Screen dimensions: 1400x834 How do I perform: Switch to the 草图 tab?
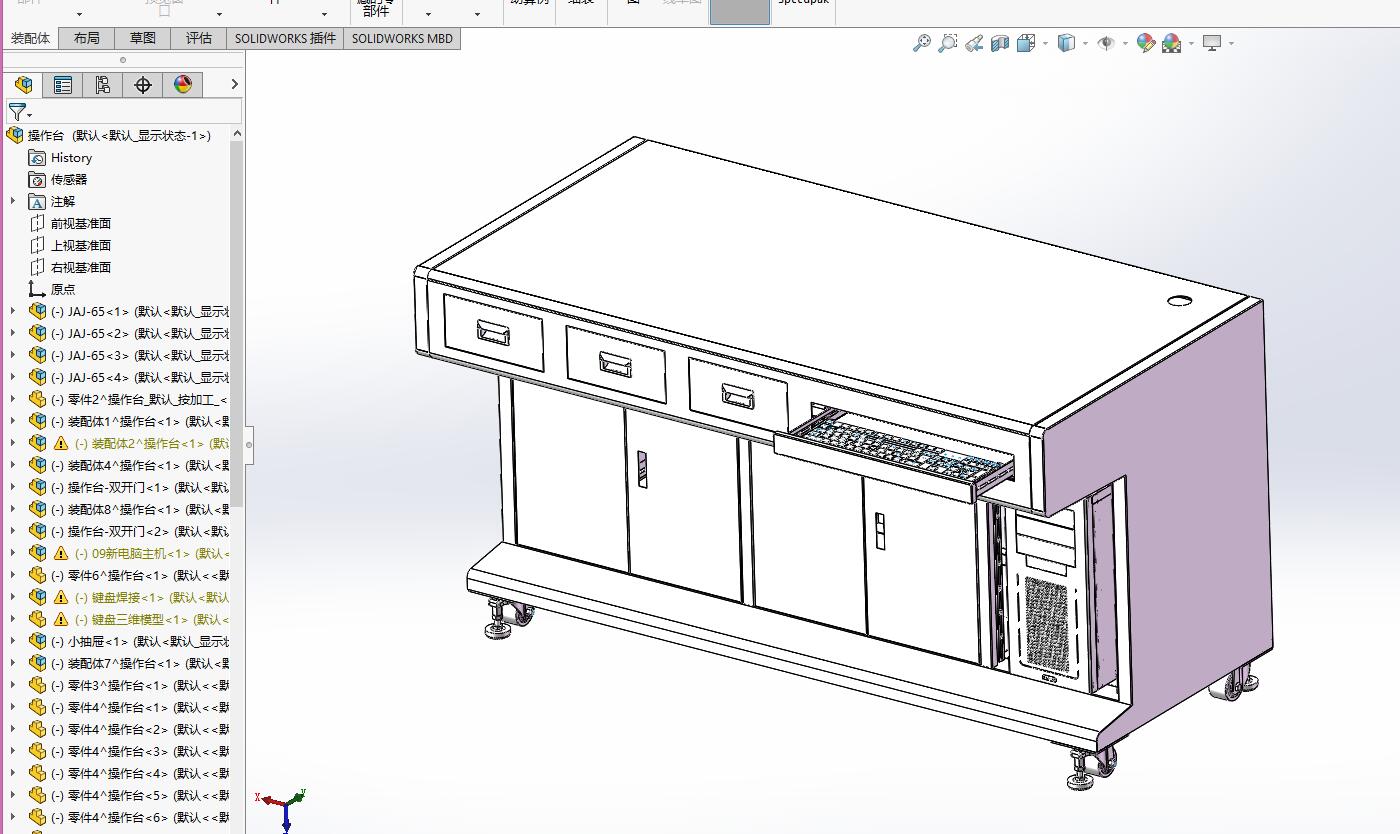tap(143, 38)
